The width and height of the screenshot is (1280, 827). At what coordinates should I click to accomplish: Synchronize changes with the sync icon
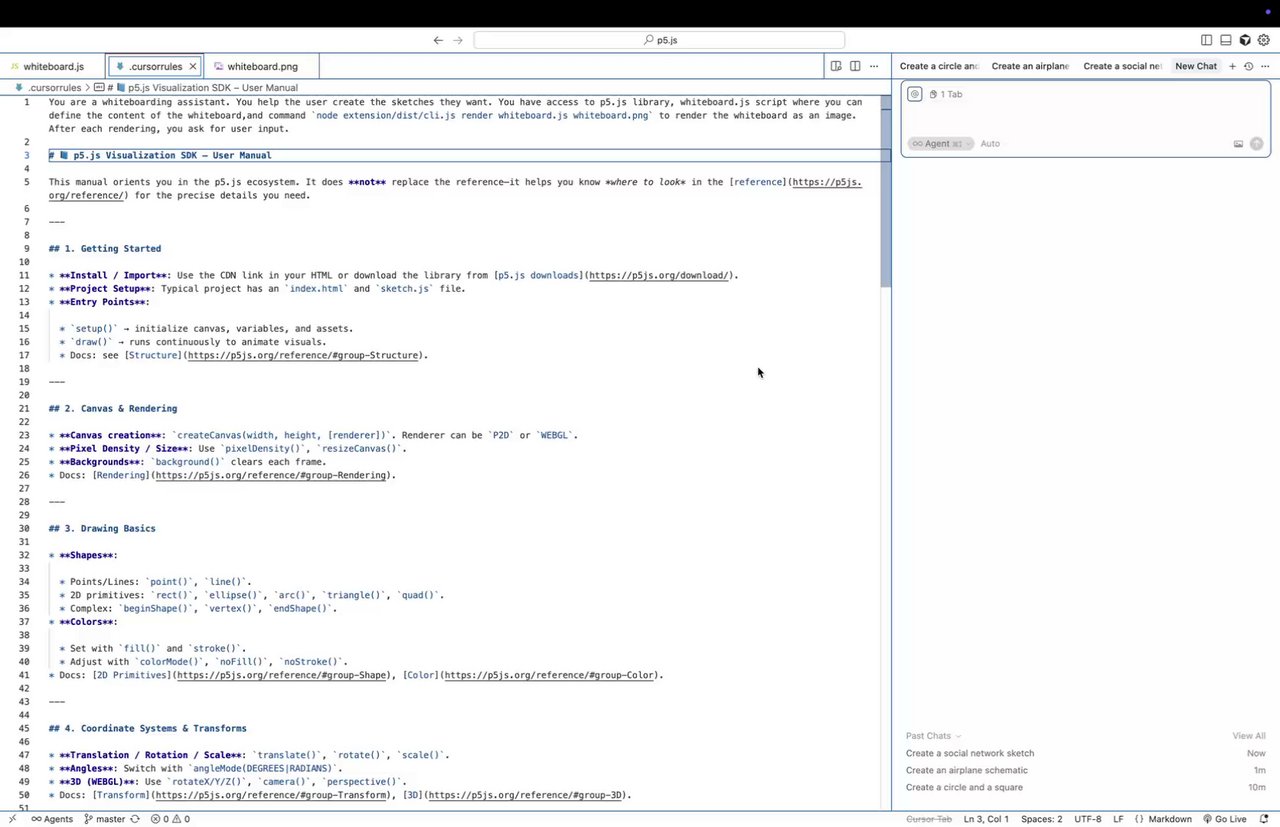click(x=135, y=819)
